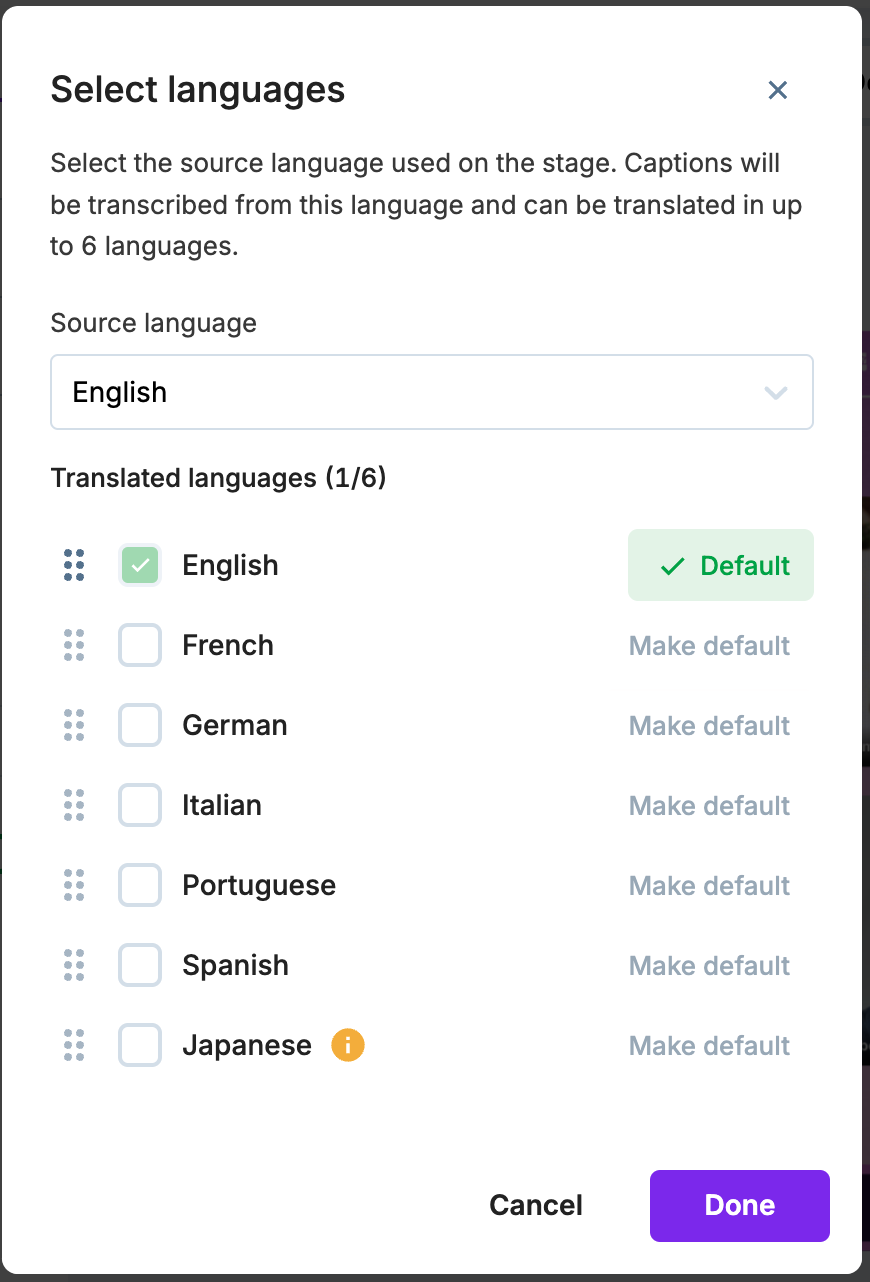Click the drag handle beside English
This screenshot has height=1282, width=870.
point(74,565)
